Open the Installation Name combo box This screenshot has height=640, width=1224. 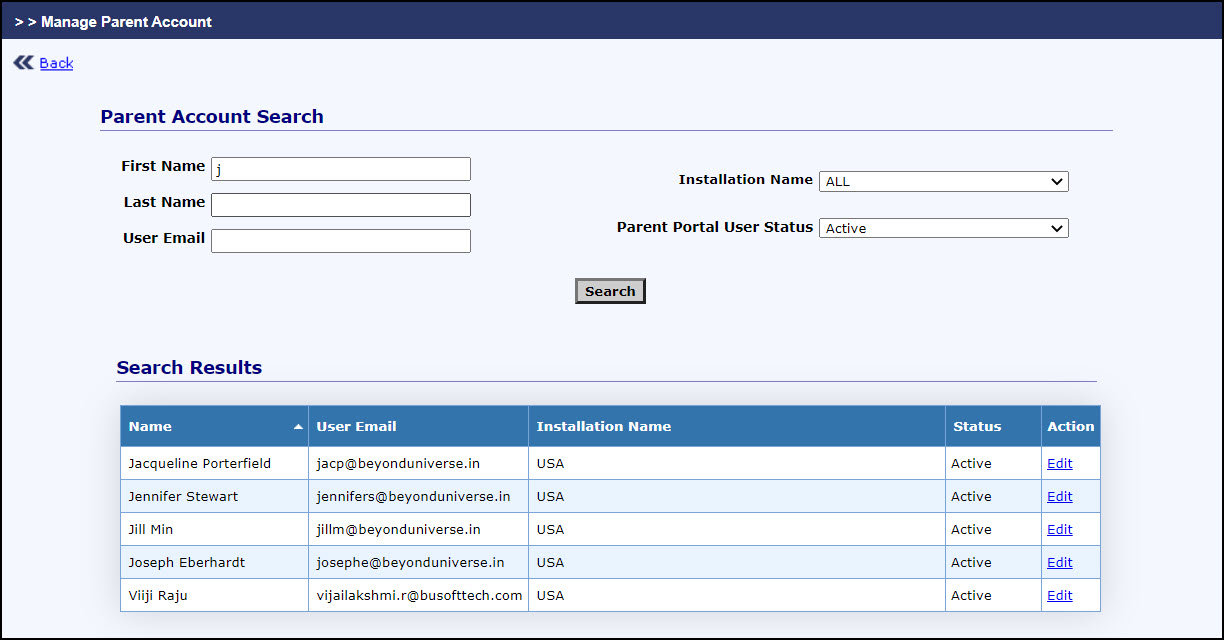[x=943, y=181]
